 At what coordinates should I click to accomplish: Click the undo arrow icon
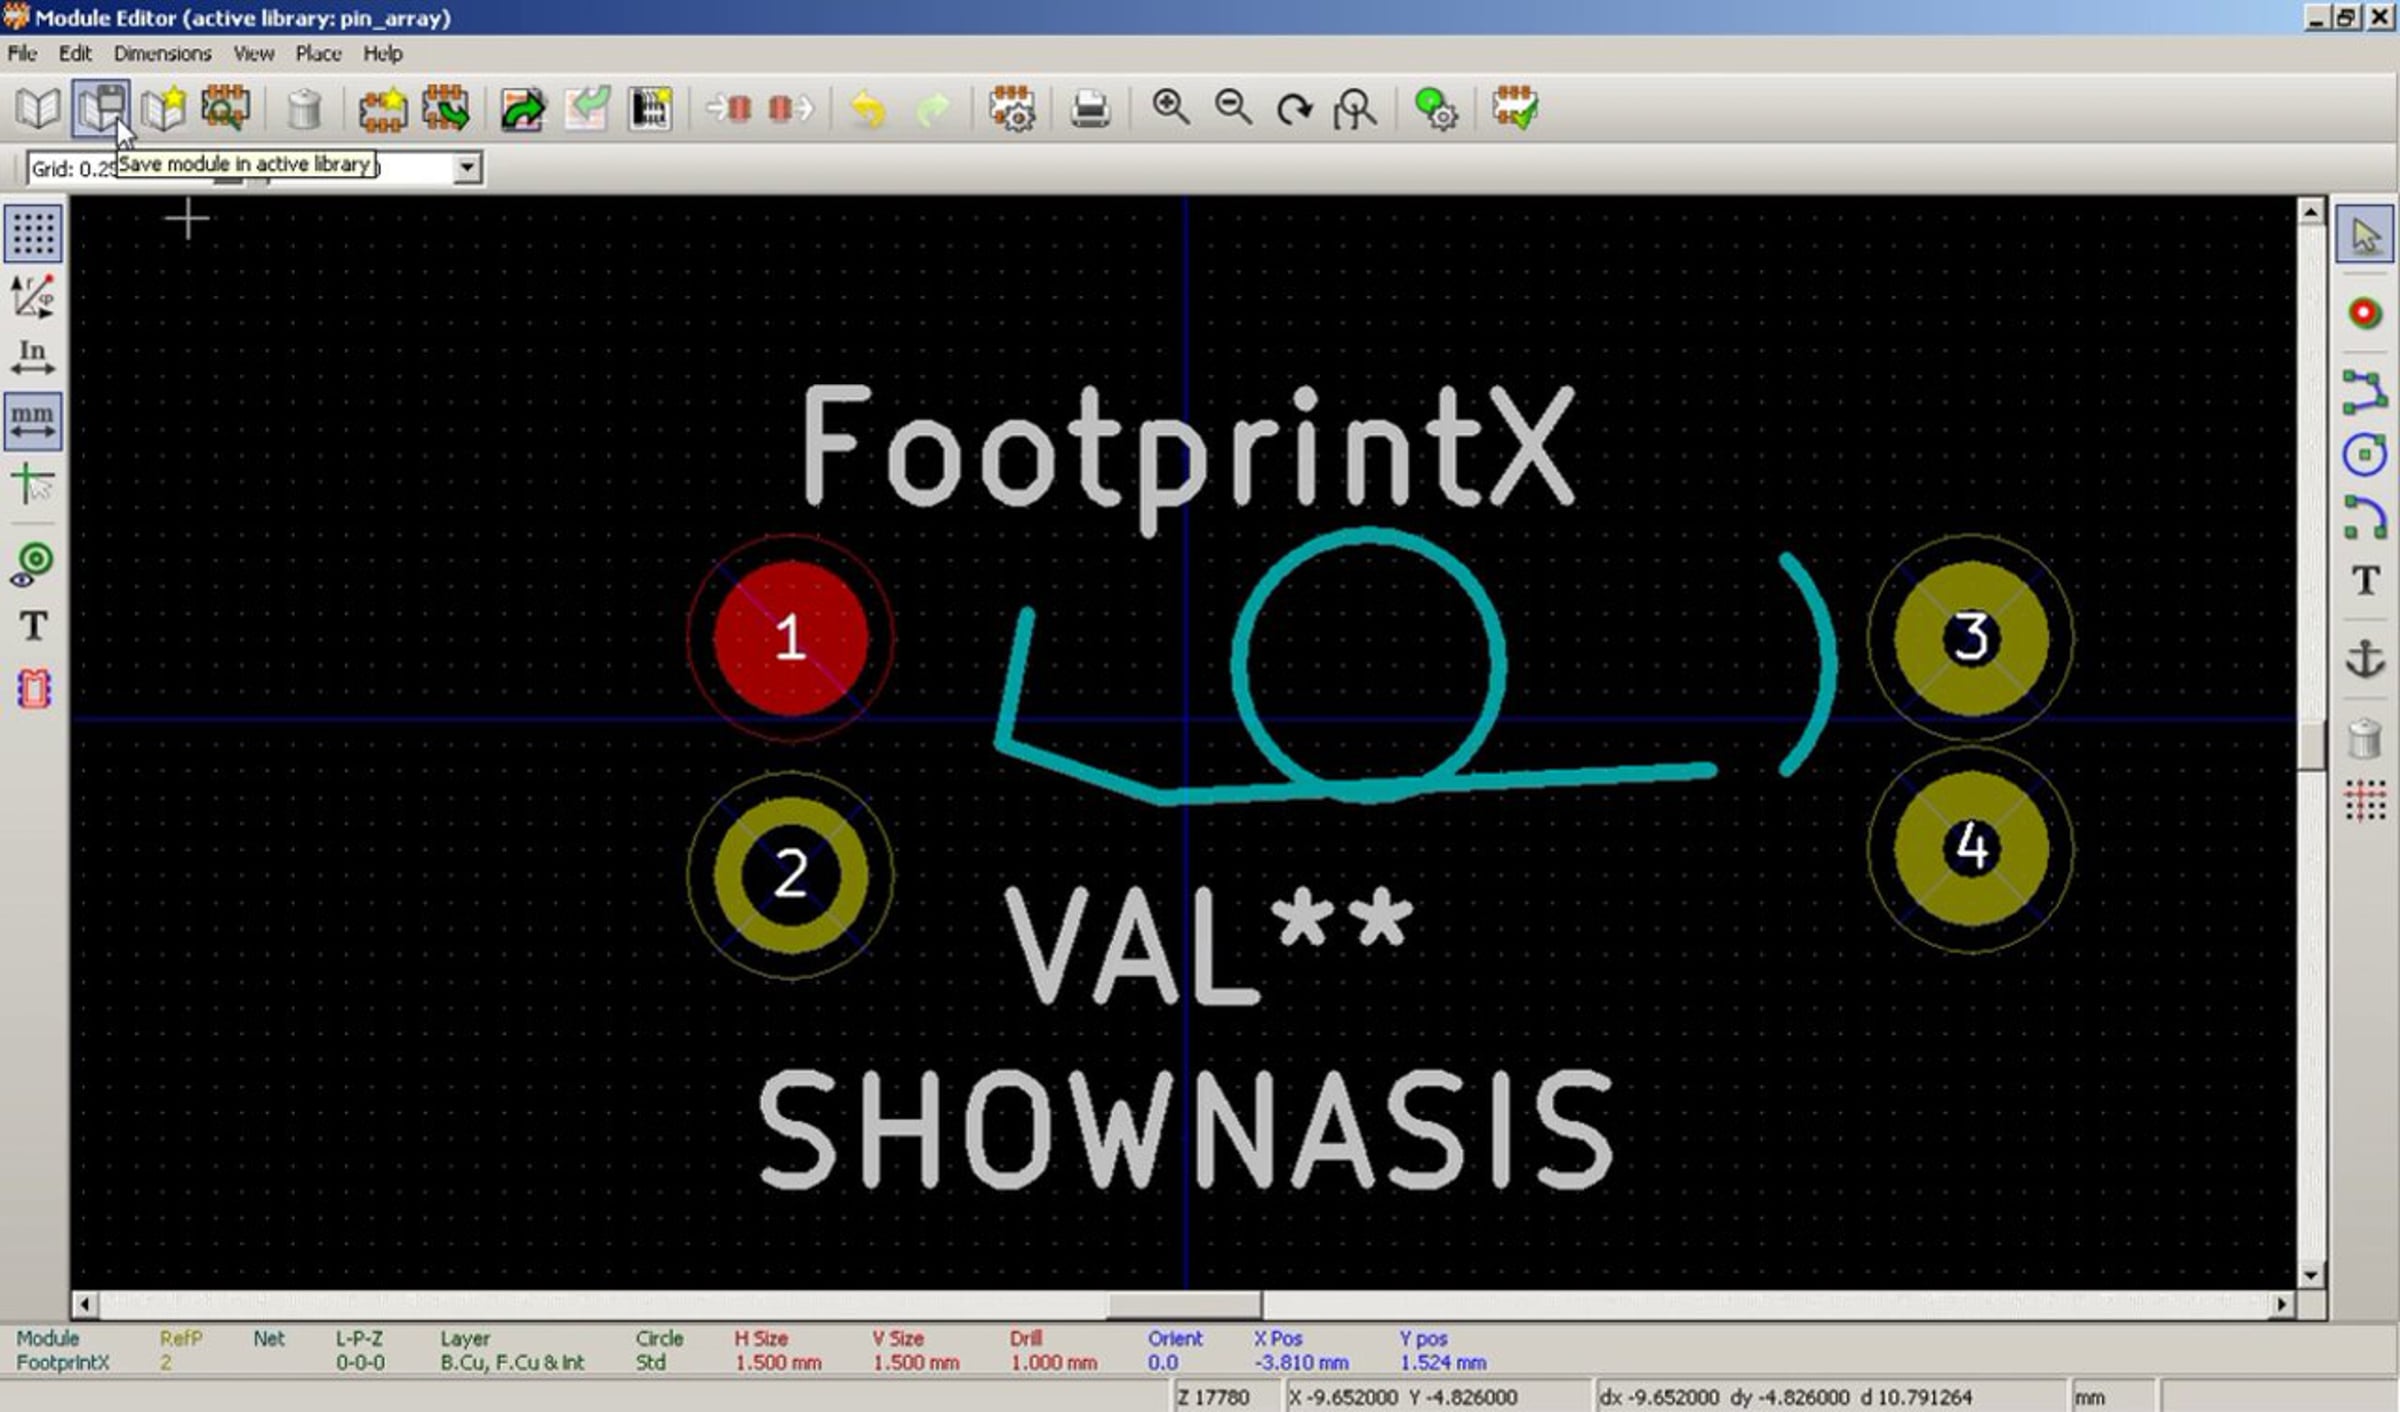click(x=868, y=109)
